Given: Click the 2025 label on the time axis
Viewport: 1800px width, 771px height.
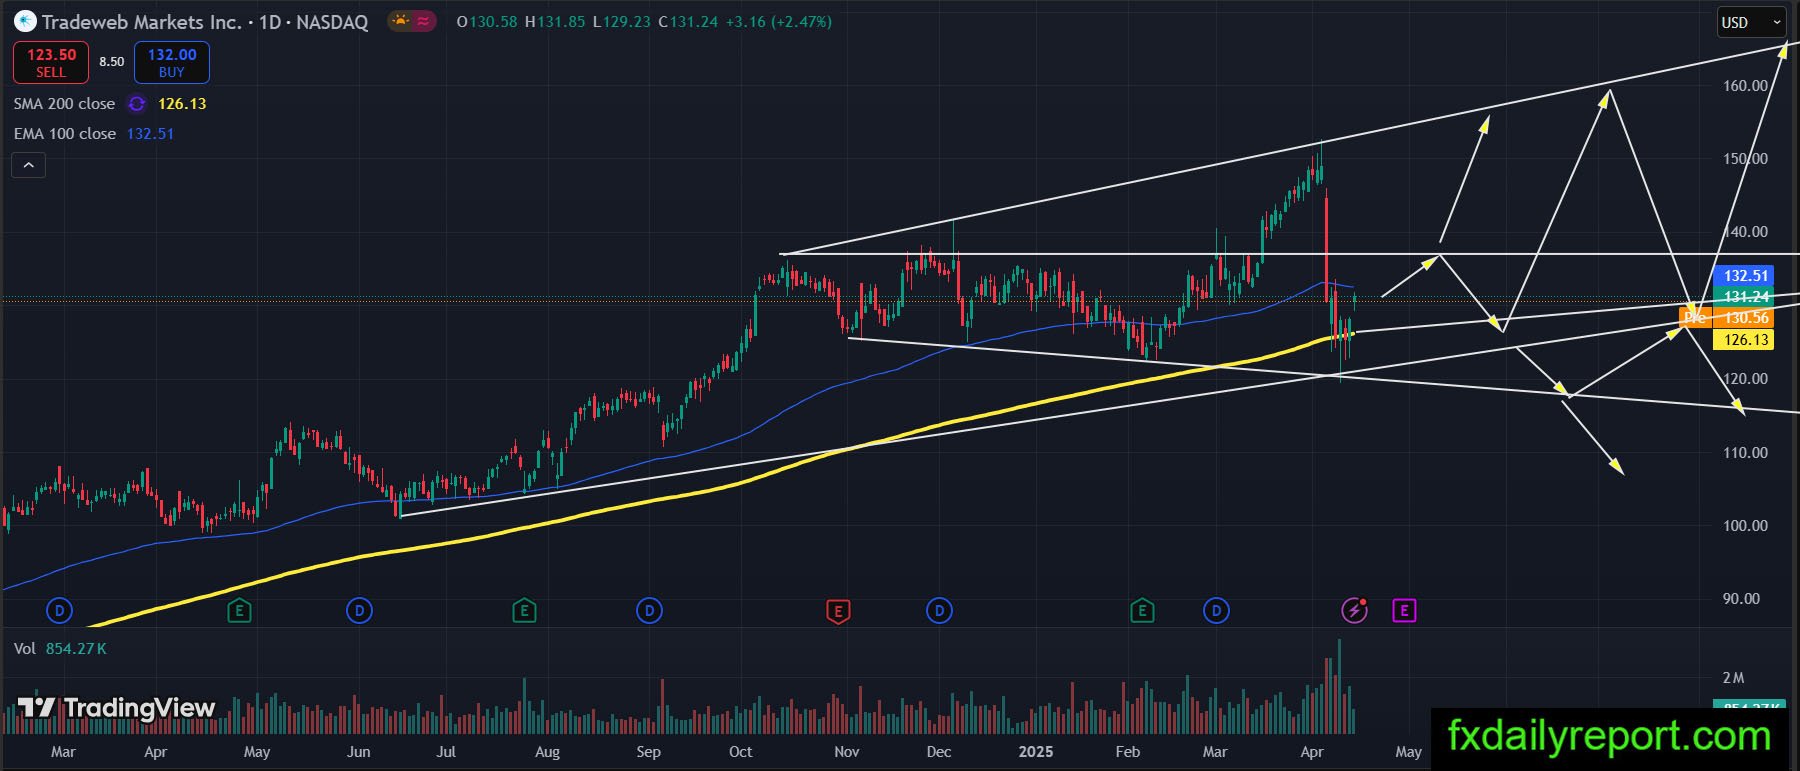Looking at the screenshot, I should [1036, 752].
